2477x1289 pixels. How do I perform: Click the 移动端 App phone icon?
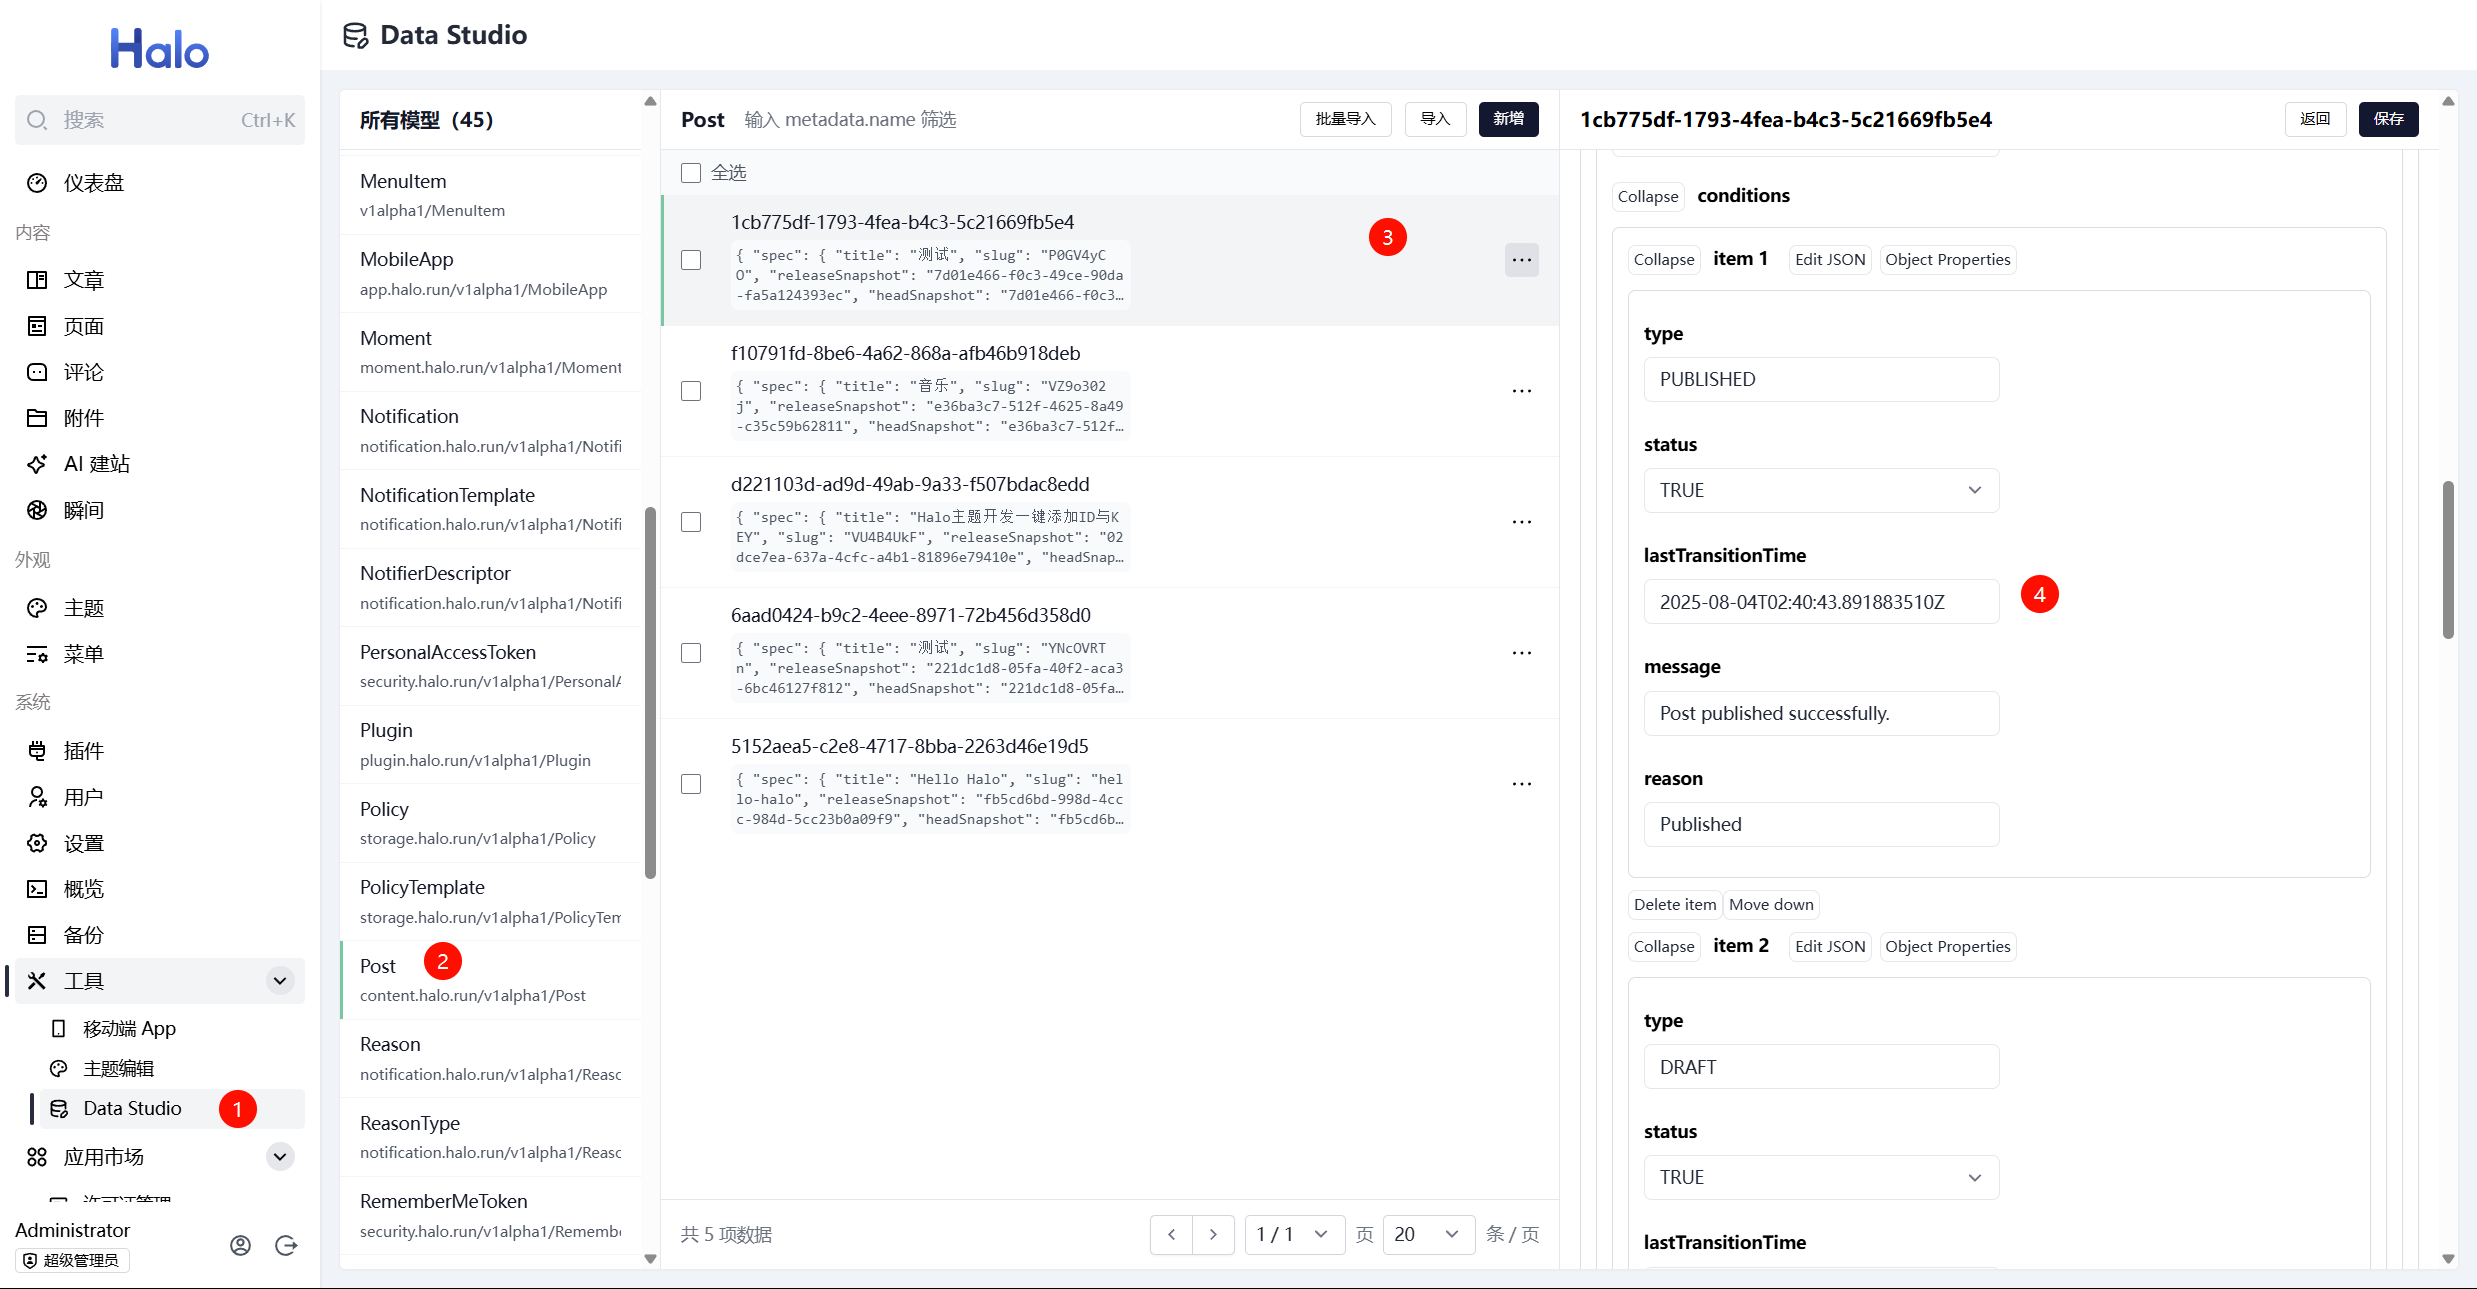(x=59, y=1028)
